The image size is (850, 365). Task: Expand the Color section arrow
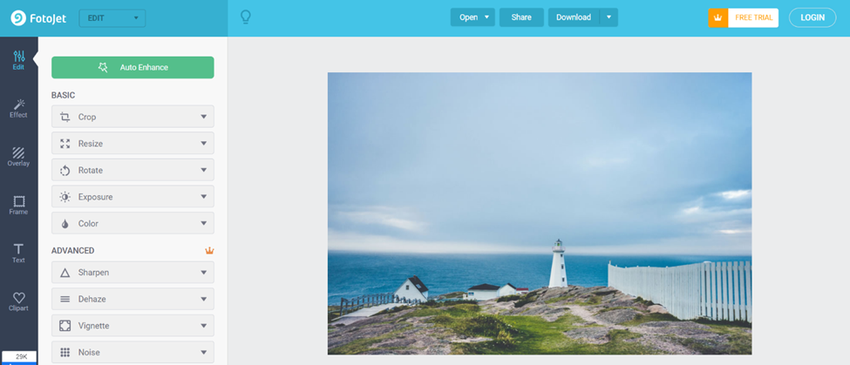coord(204,223)
